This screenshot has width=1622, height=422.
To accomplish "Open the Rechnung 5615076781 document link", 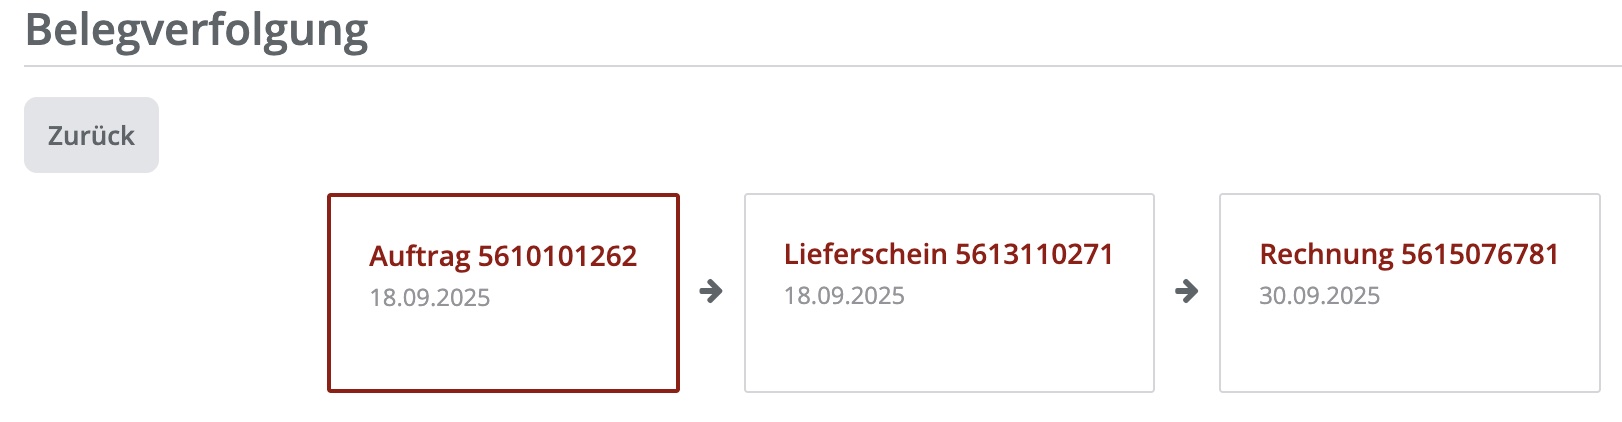I will point(1408,254).
